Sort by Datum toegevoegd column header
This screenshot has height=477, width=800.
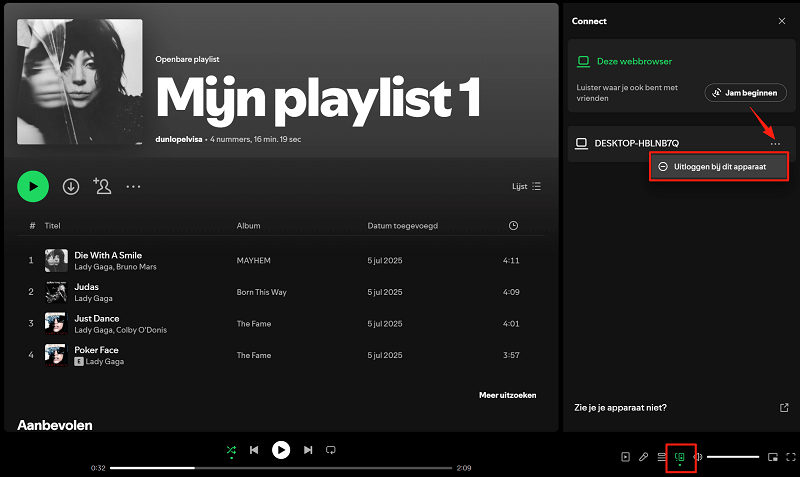coord(403,225)
